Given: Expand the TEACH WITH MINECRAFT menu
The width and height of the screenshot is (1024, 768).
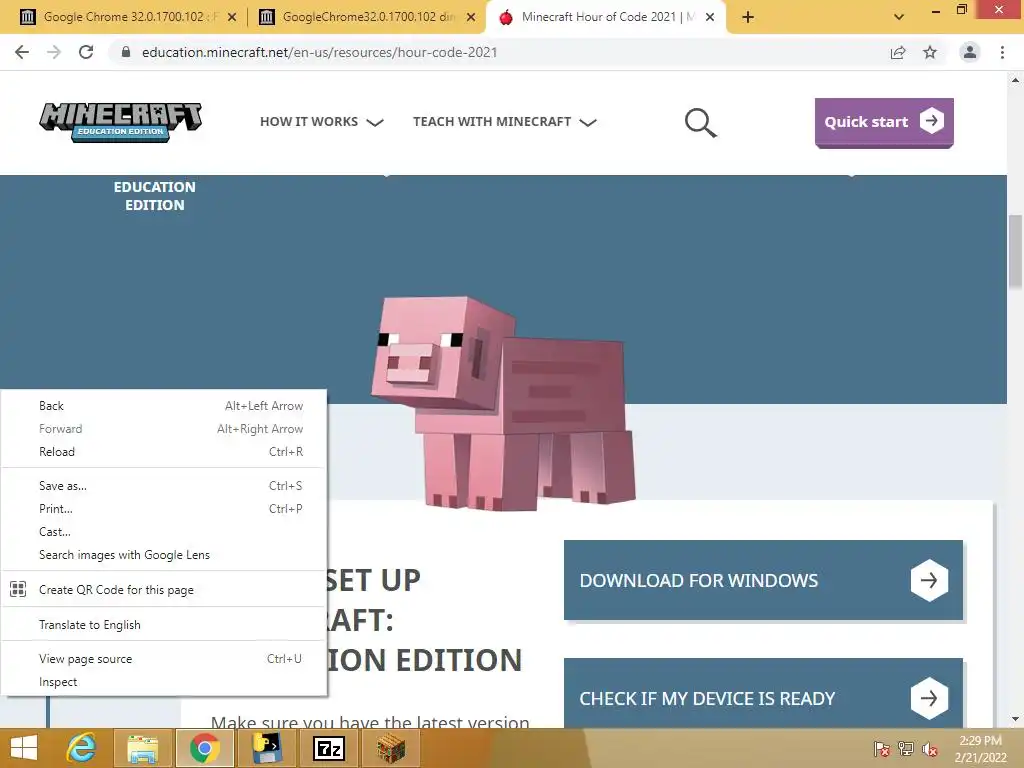Looking at the screenshot, I should 505,122.
